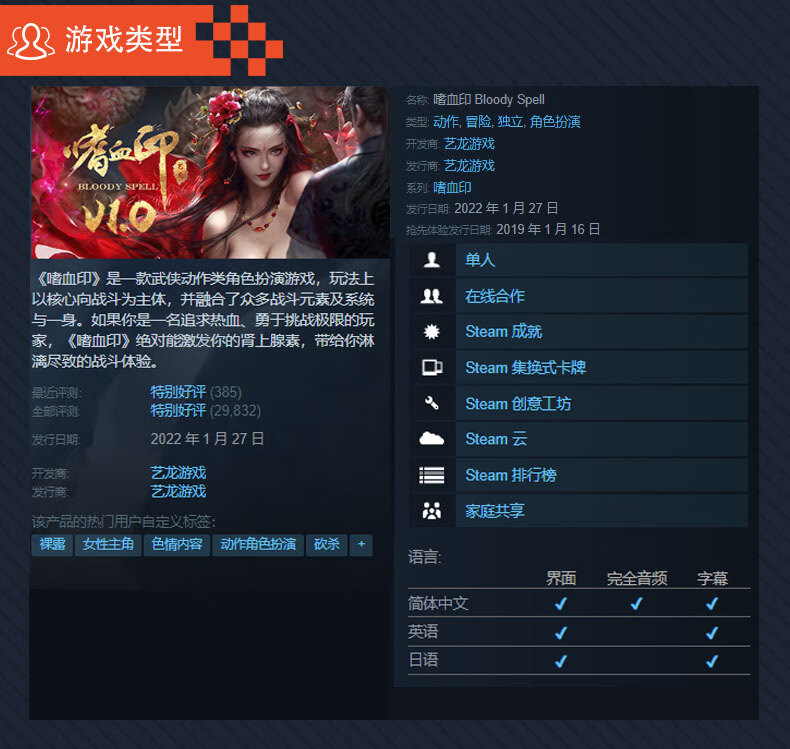Click the 角色扮演 genre link

tap(555, 121)
